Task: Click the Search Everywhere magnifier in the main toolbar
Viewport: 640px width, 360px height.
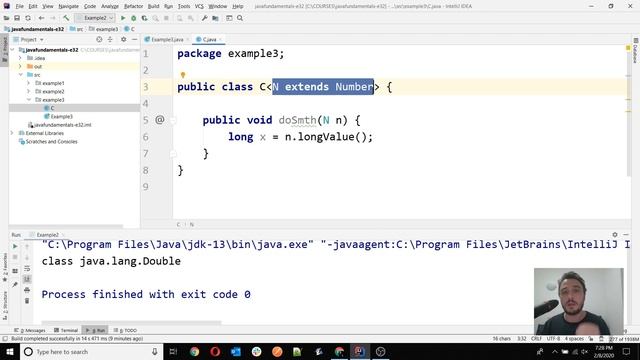Action: [x=240, y=18]
